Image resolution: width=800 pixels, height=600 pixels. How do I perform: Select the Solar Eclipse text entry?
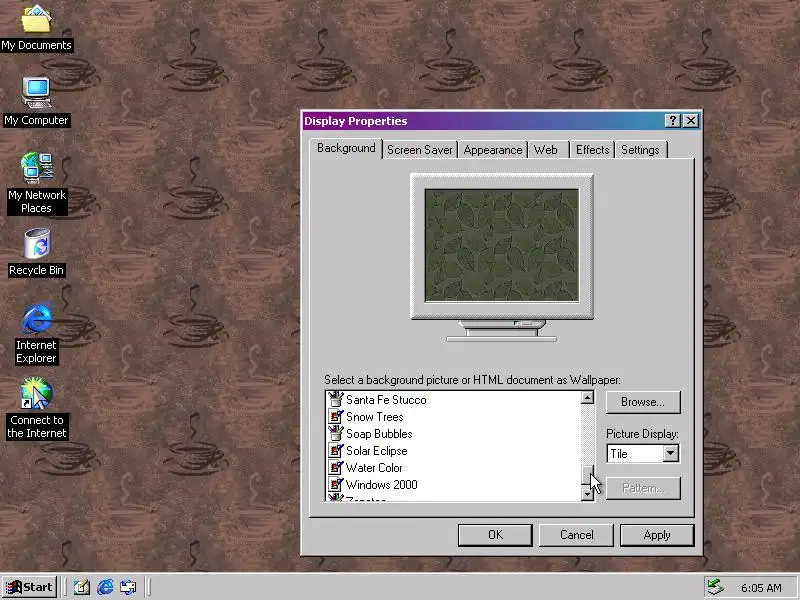click(377, 451)
